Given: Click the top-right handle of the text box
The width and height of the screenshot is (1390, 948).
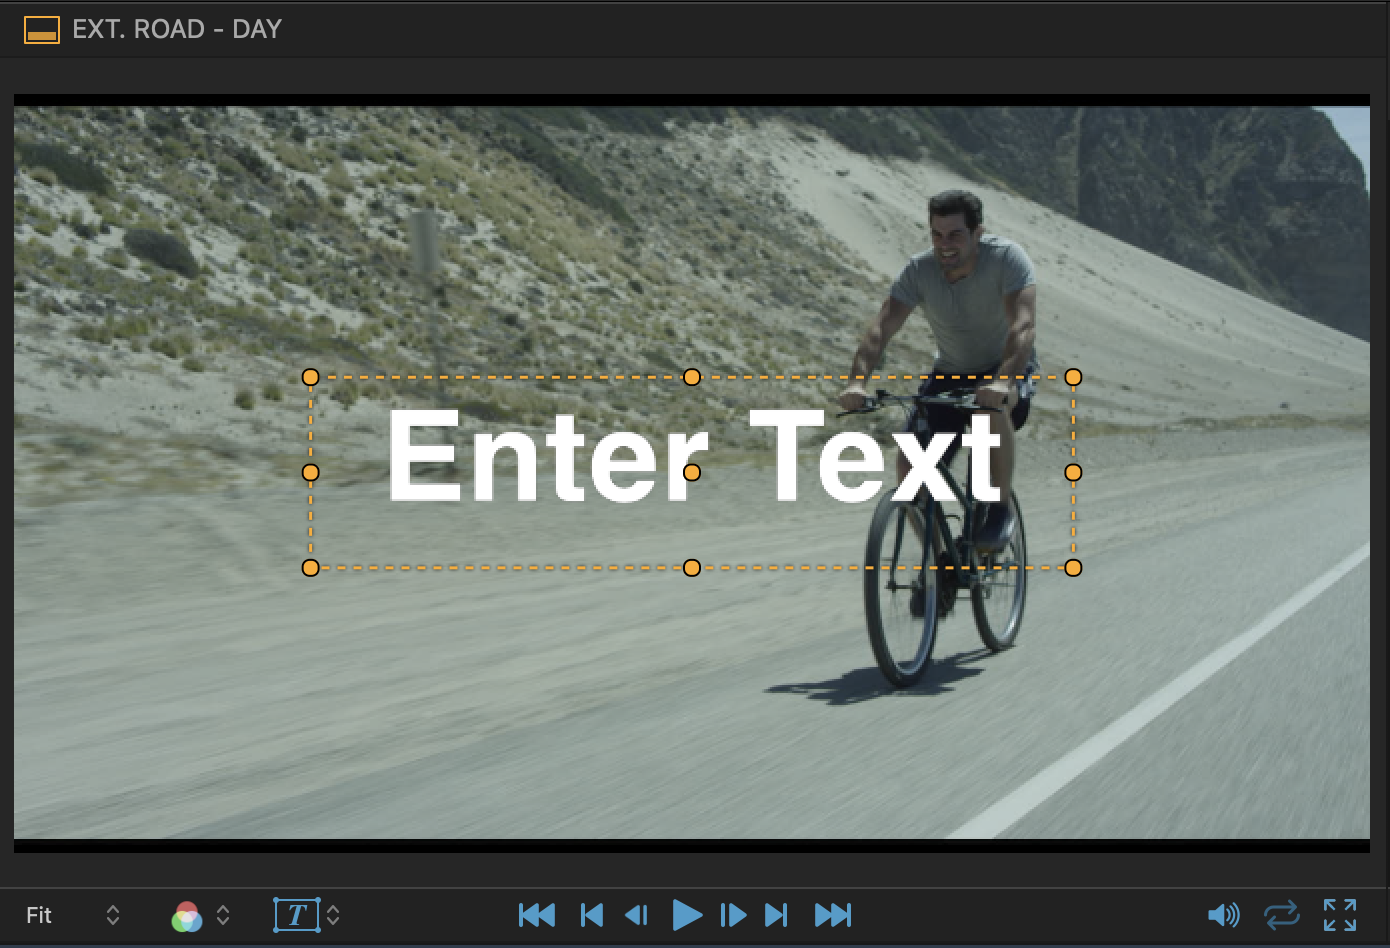Looking at the screenshot, I should (x=1073, y=377).
